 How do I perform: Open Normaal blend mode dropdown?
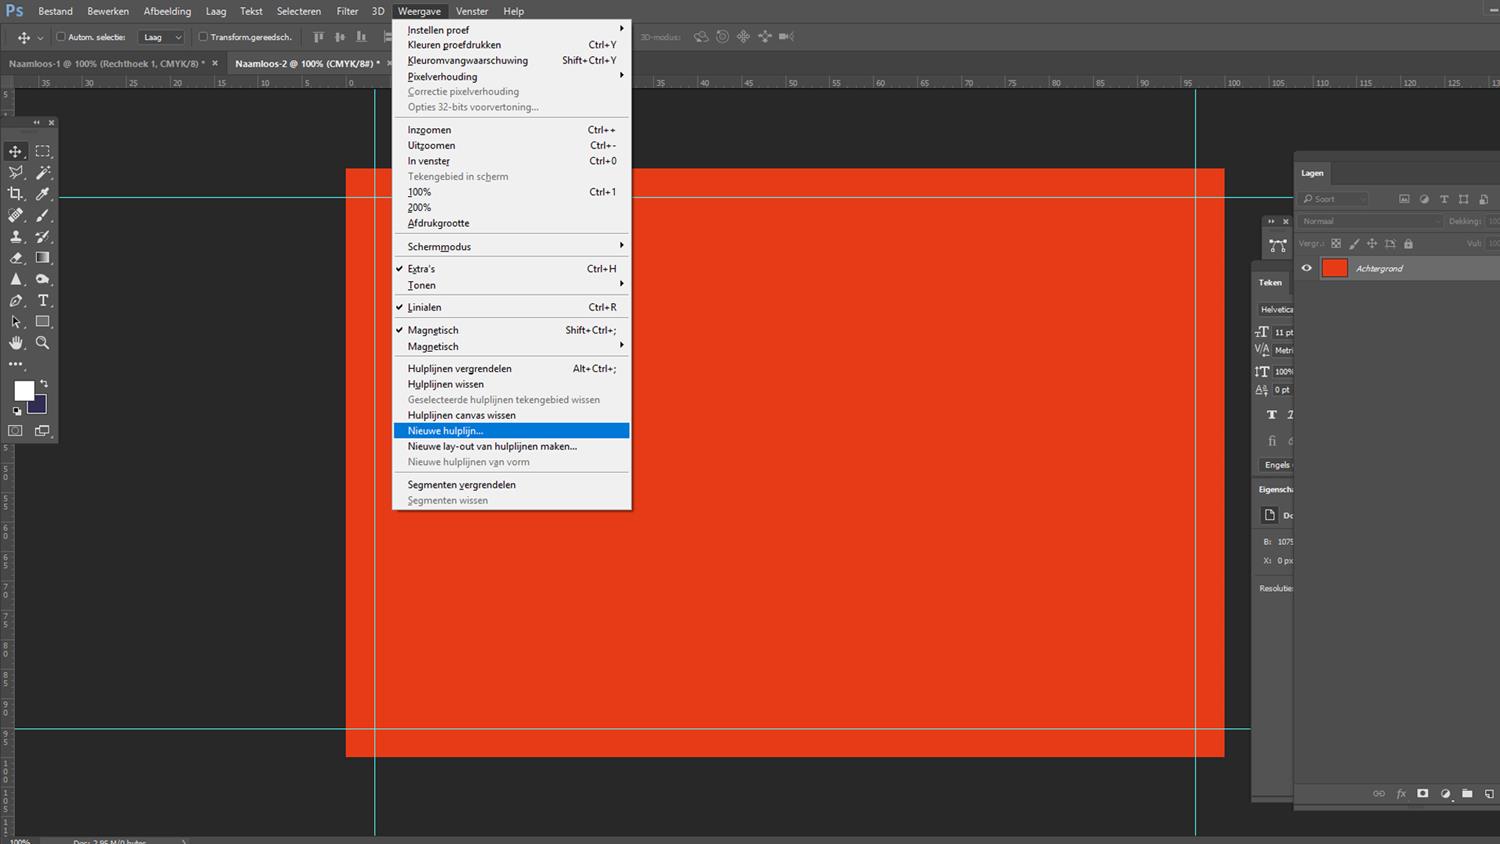1370,221
